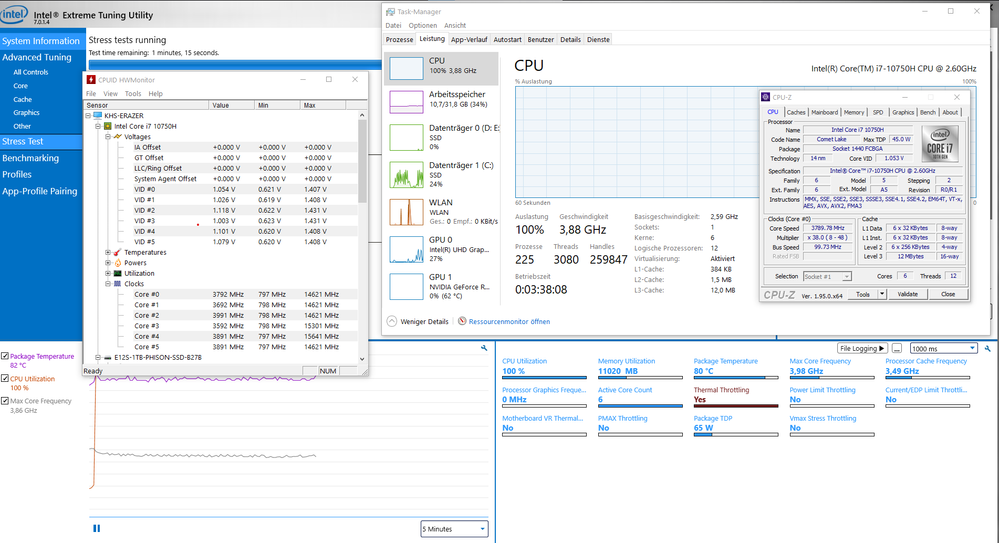
Task: Disable Max Core Frequency checkbox
Action: (x=6, y=401)
